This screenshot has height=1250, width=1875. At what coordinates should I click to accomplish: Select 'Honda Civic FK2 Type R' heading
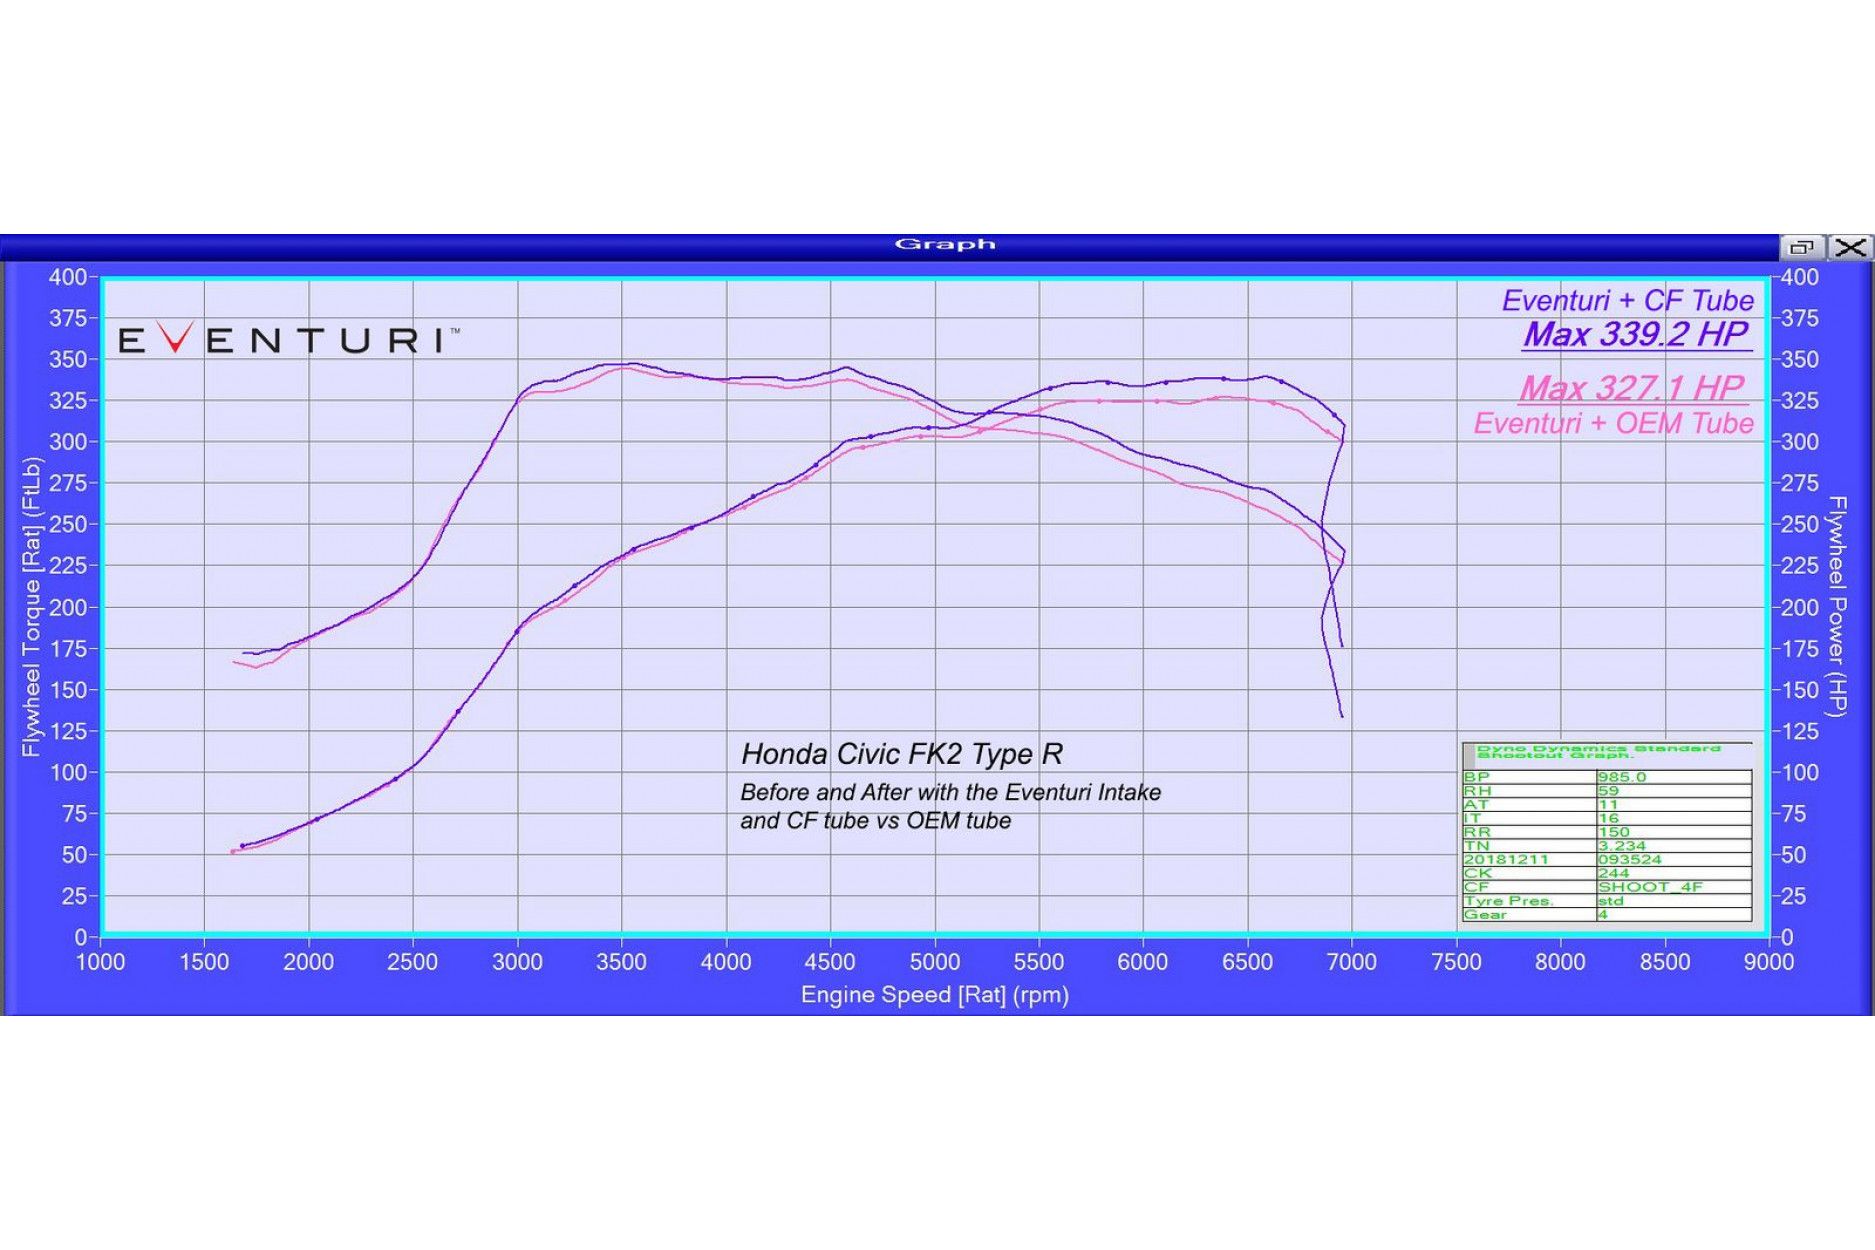point(901,754)
